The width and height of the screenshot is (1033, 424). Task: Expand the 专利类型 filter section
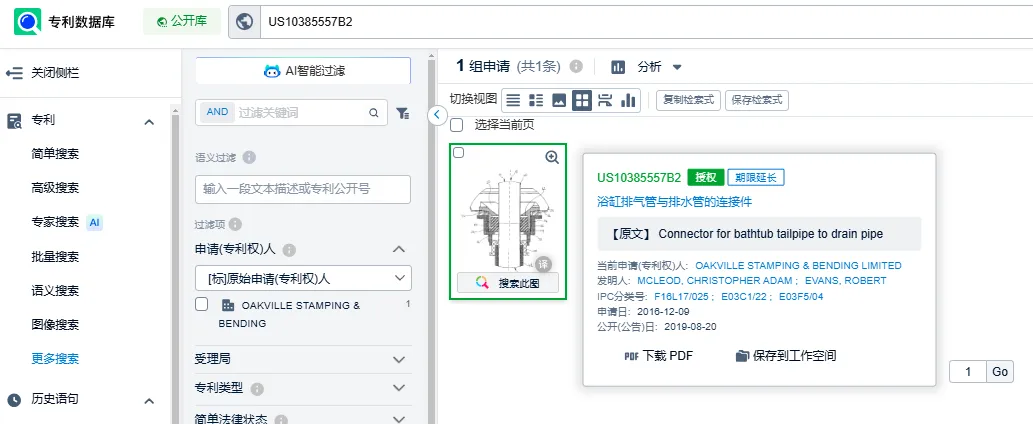coord(399,388)
